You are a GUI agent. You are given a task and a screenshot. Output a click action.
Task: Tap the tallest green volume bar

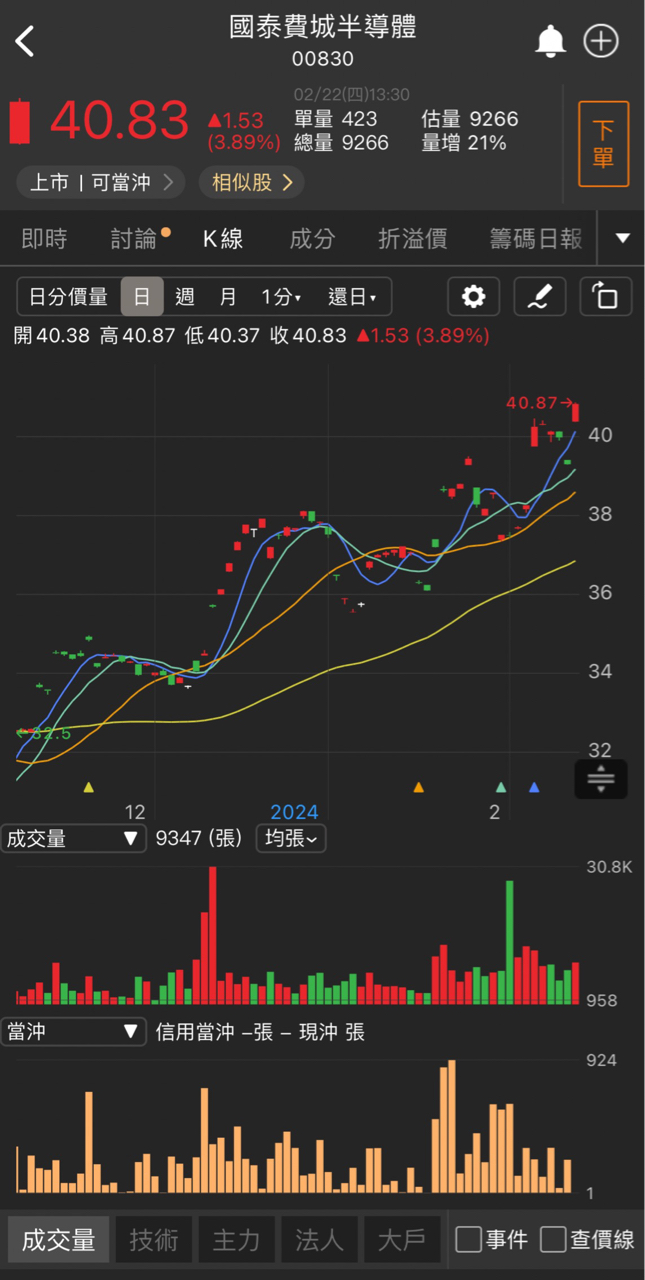[510, 942]
